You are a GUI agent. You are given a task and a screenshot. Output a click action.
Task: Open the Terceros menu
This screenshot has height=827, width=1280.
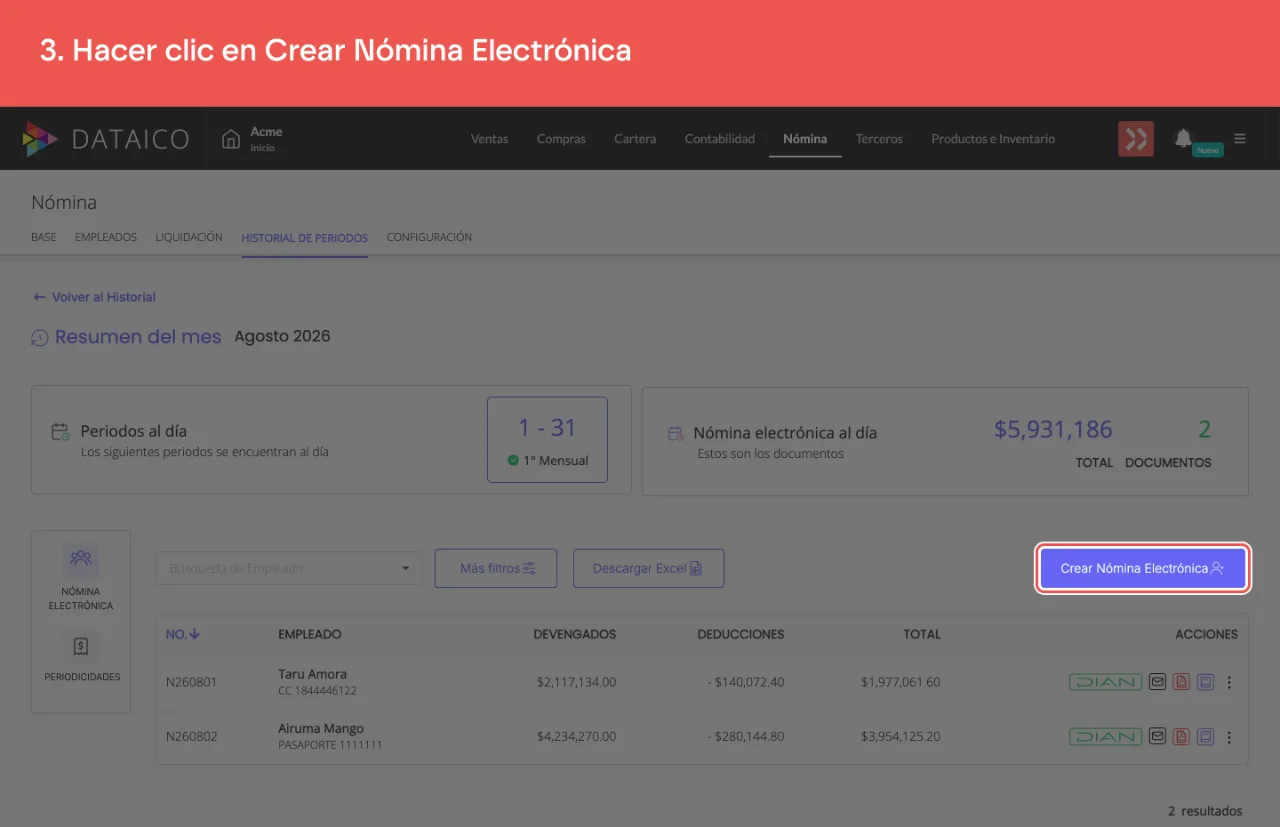click(879, 139)
